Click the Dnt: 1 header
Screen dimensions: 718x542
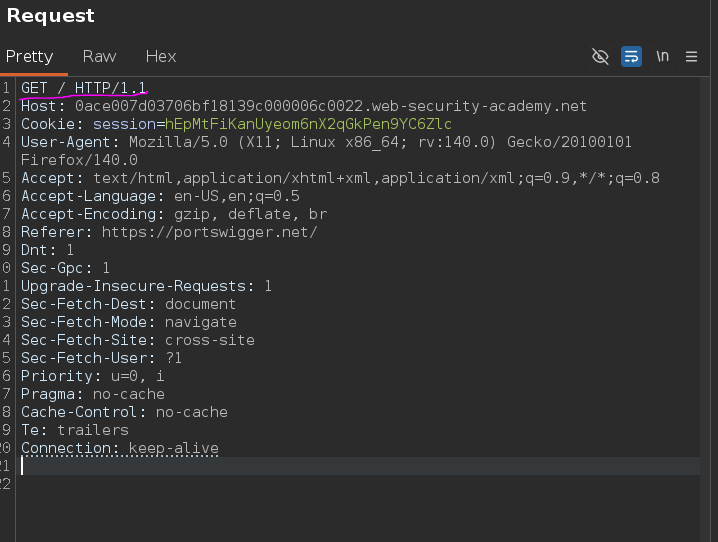coord(47,249)
